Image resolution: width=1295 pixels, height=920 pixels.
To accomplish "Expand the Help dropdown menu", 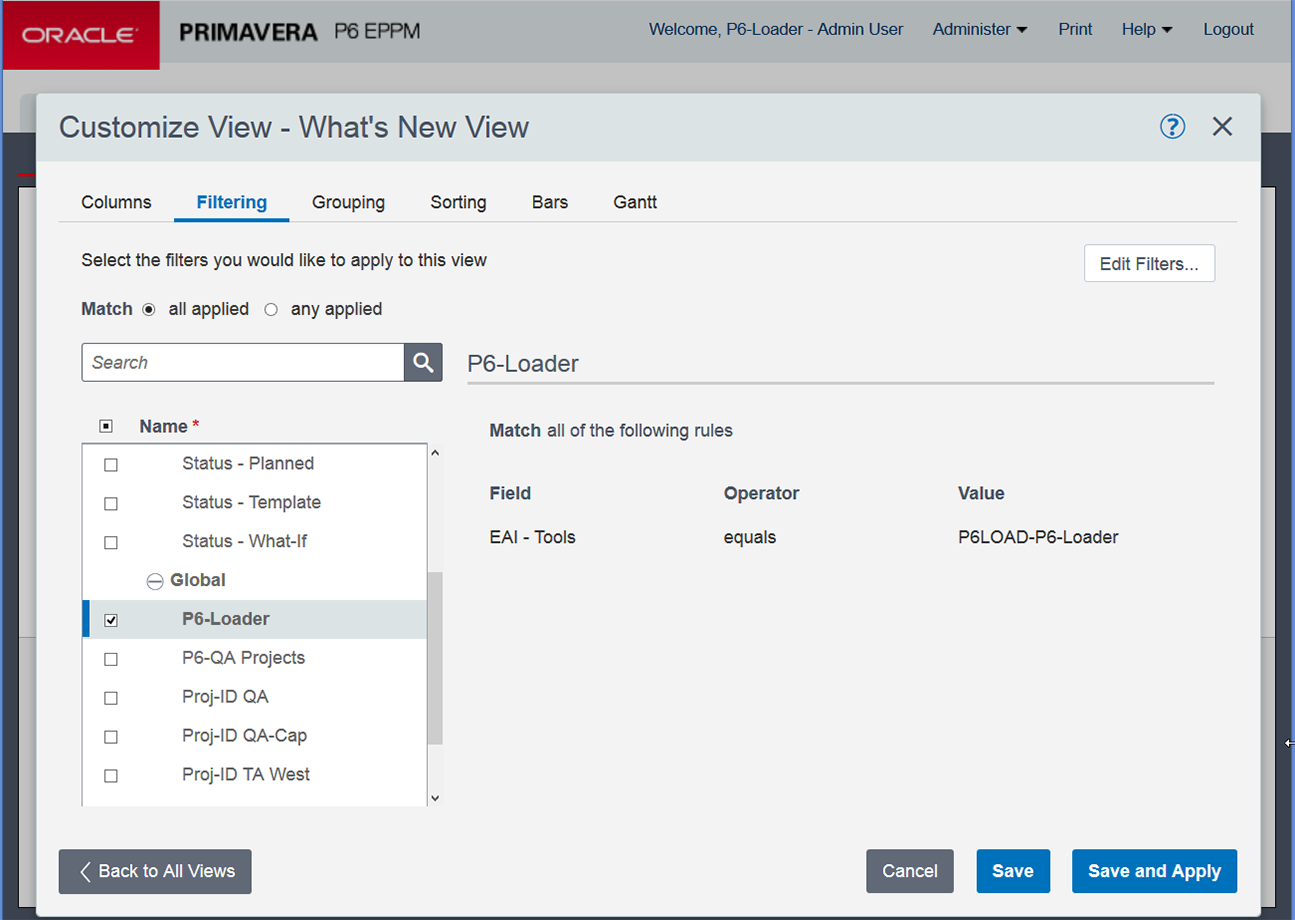I will 1146,30.
